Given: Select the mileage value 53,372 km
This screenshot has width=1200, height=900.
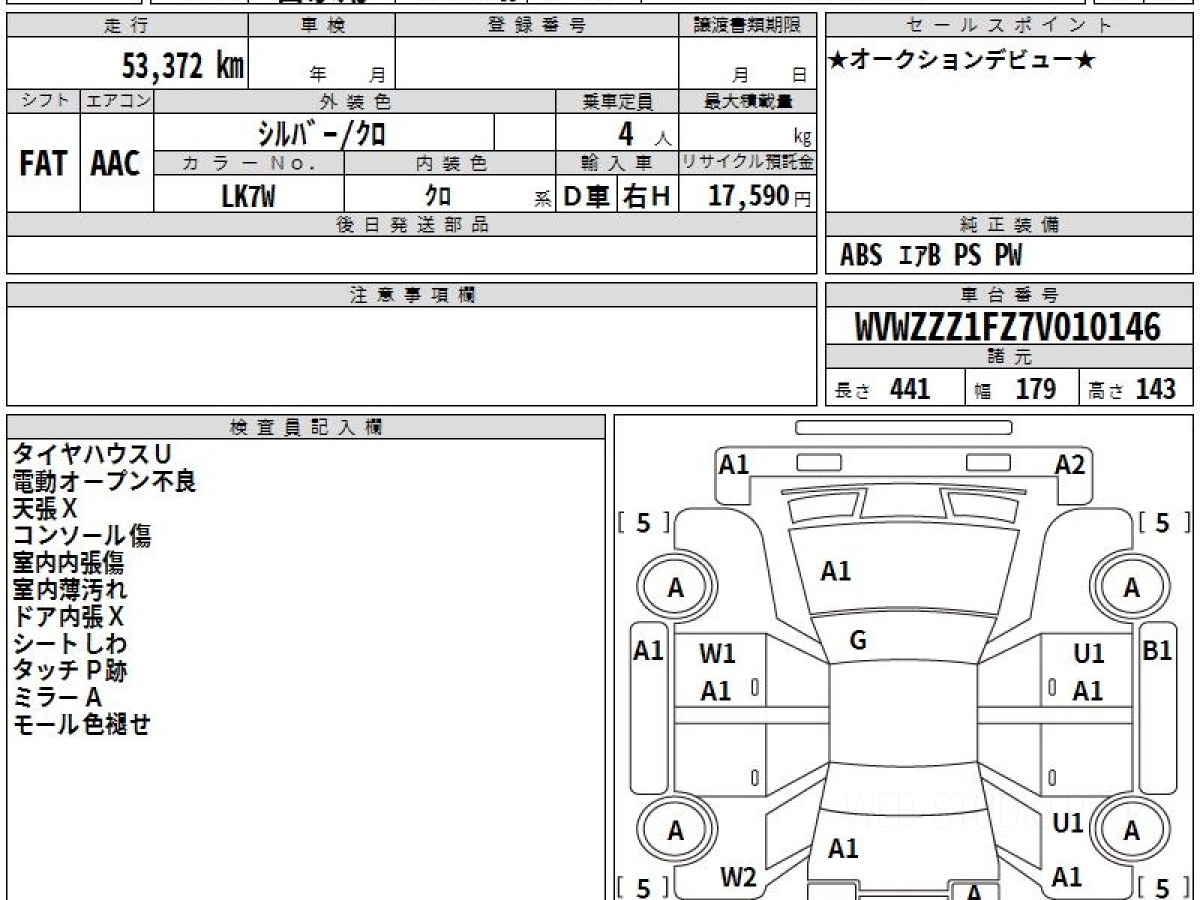Looking at the screenshot, I should pyautogui.click(x=183, y=66).
